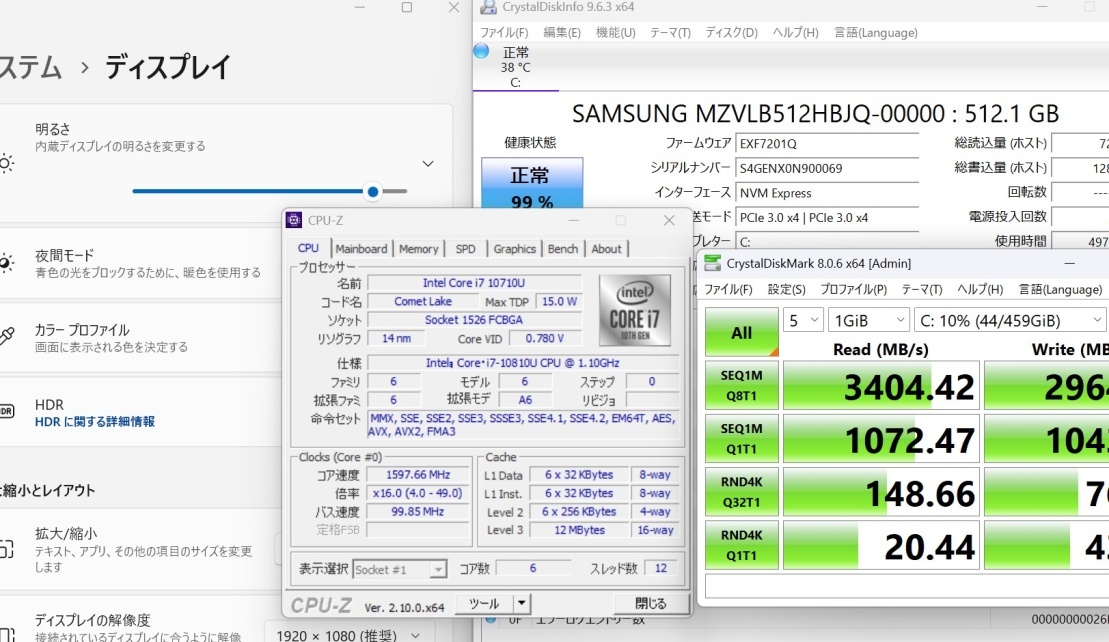This screenshot has width=1109, height=642.
Task: Open the 1GiB test size dropdown
Action: [x=868, y=320]
